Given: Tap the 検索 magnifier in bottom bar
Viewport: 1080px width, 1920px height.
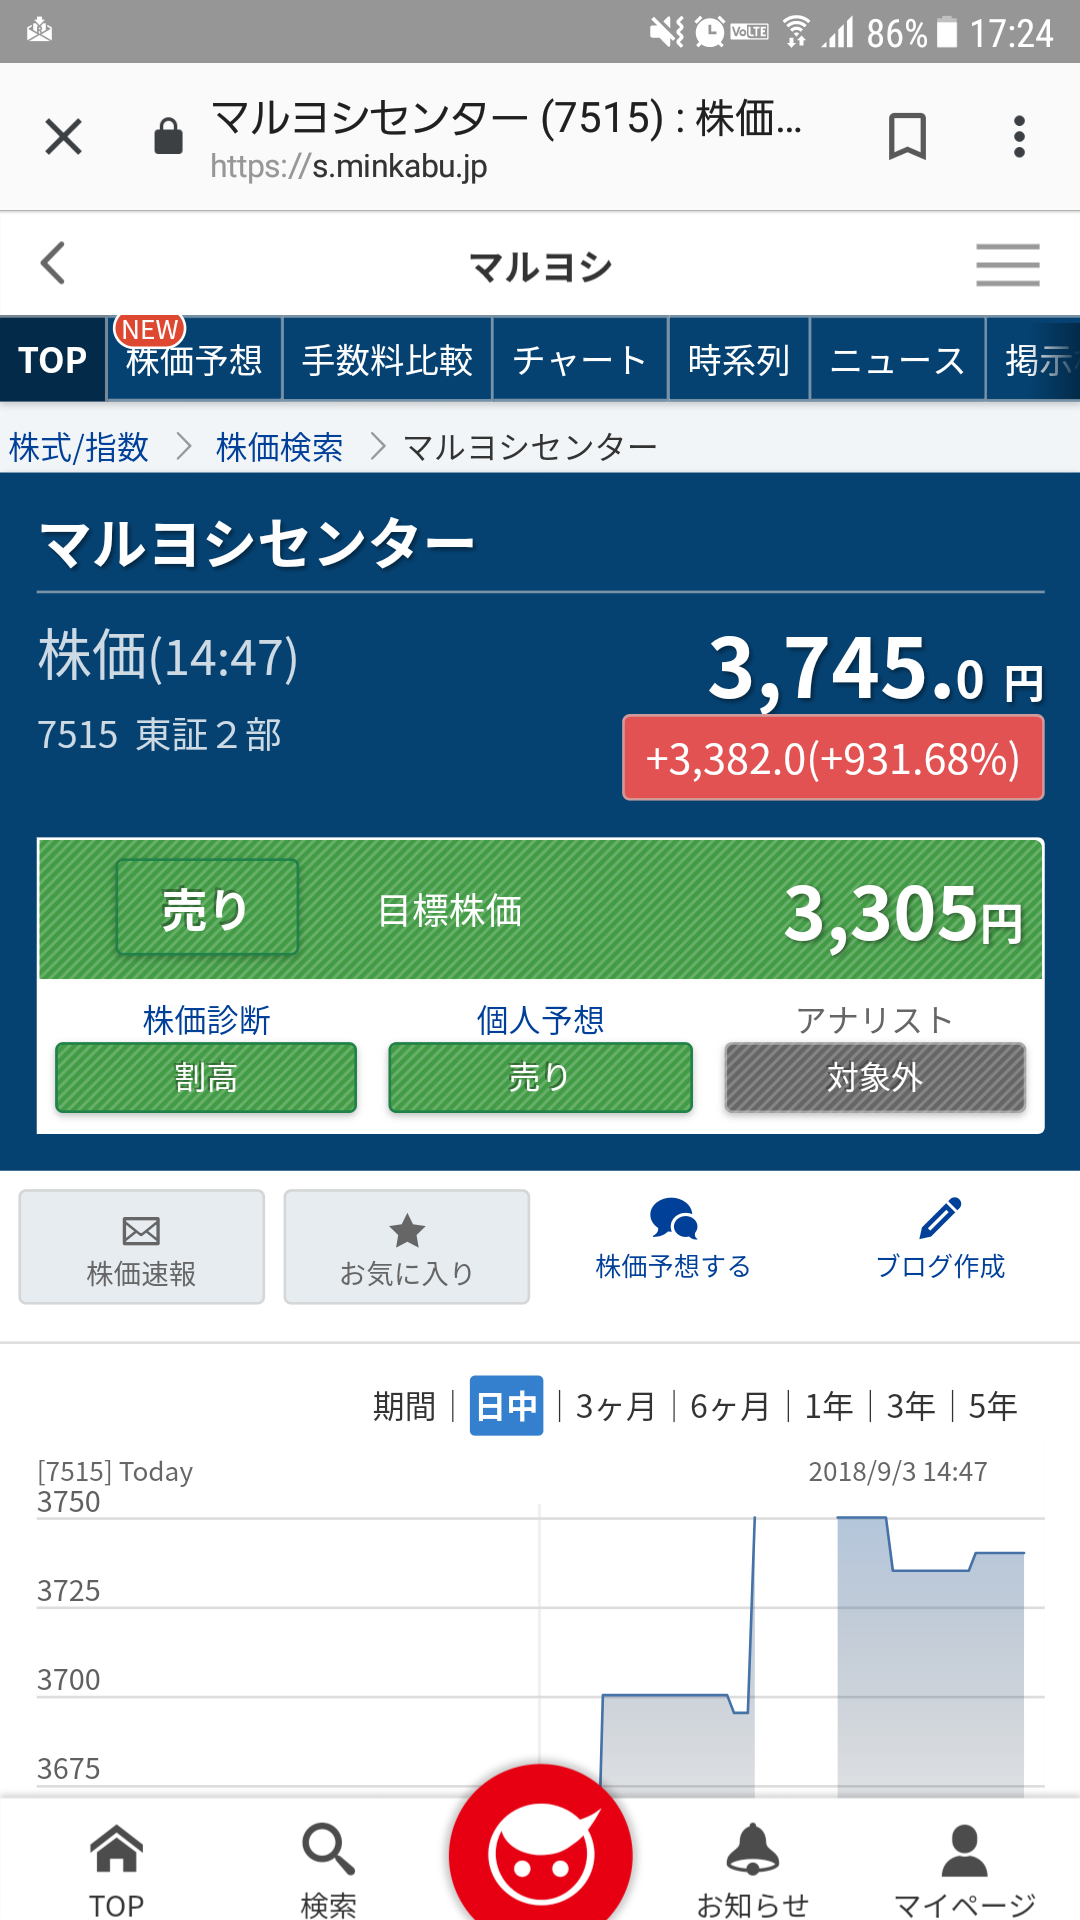Looking at the screenshot, I should (328, 1852).
